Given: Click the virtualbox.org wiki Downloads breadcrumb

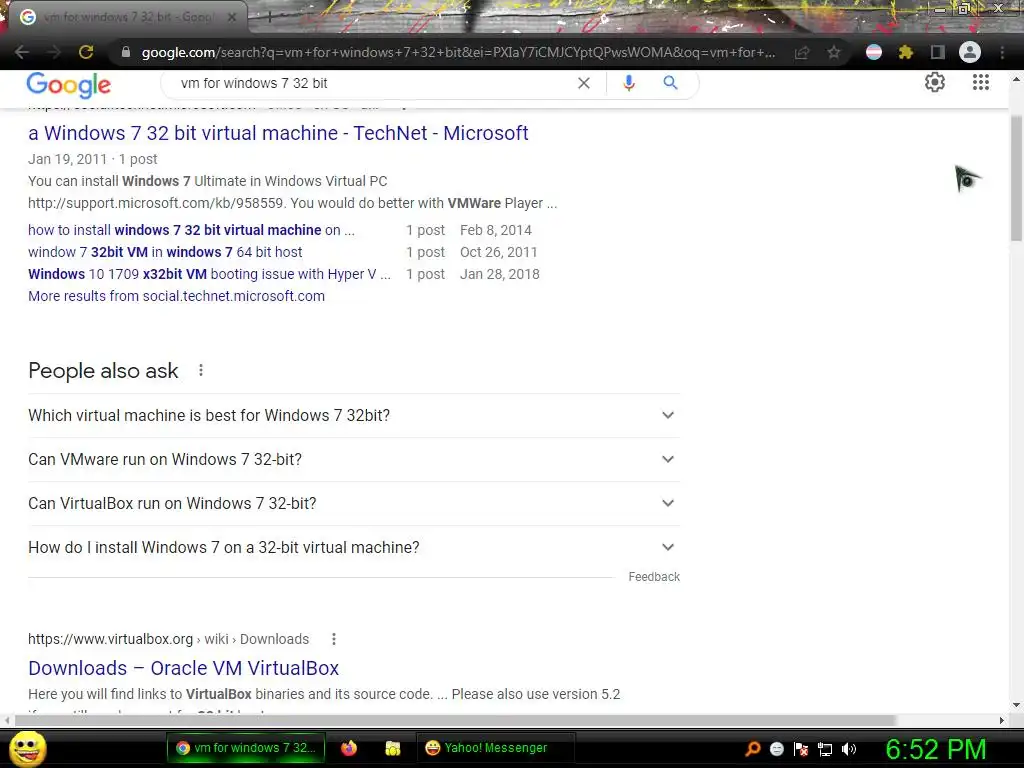Looking at the screenshot, I should [x=168, y=639].
